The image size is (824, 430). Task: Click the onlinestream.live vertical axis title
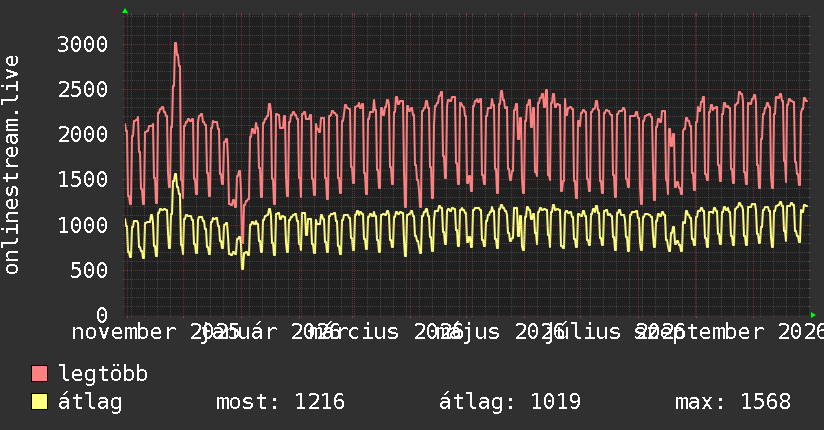coord(11,165)
